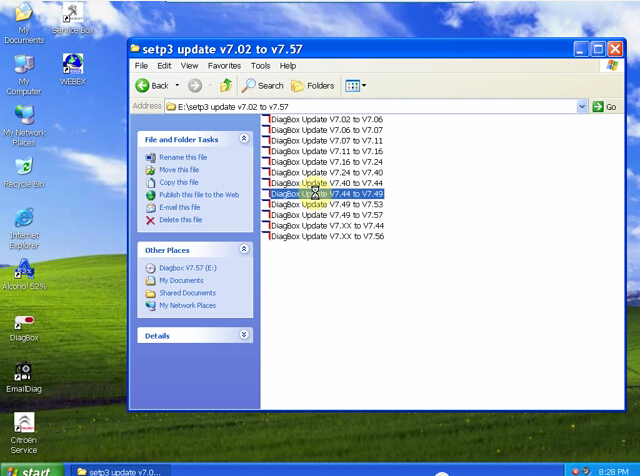The image size is (640, 476).
Task: Click Copy this file link
Action: pyautogui.click(x=179, y=182)
